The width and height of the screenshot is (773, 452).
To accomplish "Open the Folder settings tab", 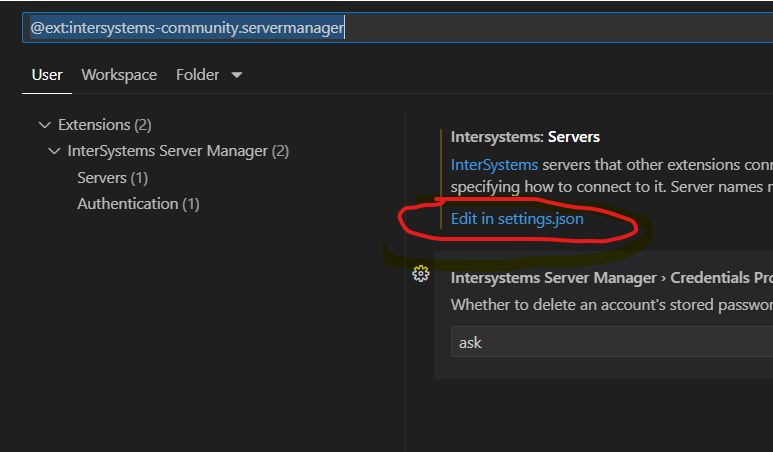I will [x=197, y=75].
